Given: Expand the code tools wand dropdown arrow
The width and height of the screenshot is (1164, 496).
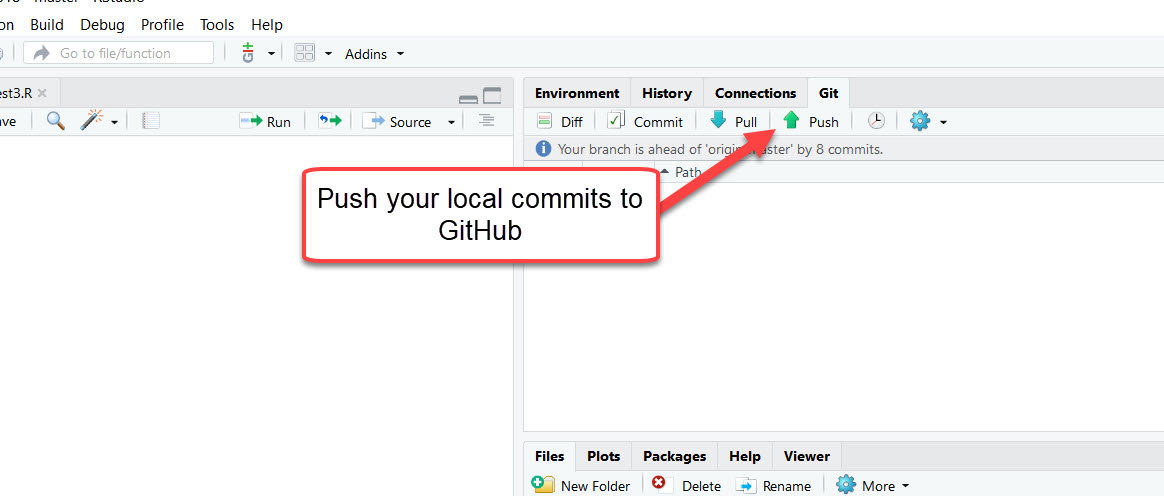Looking at the screenshot, I should click(114, 123).
